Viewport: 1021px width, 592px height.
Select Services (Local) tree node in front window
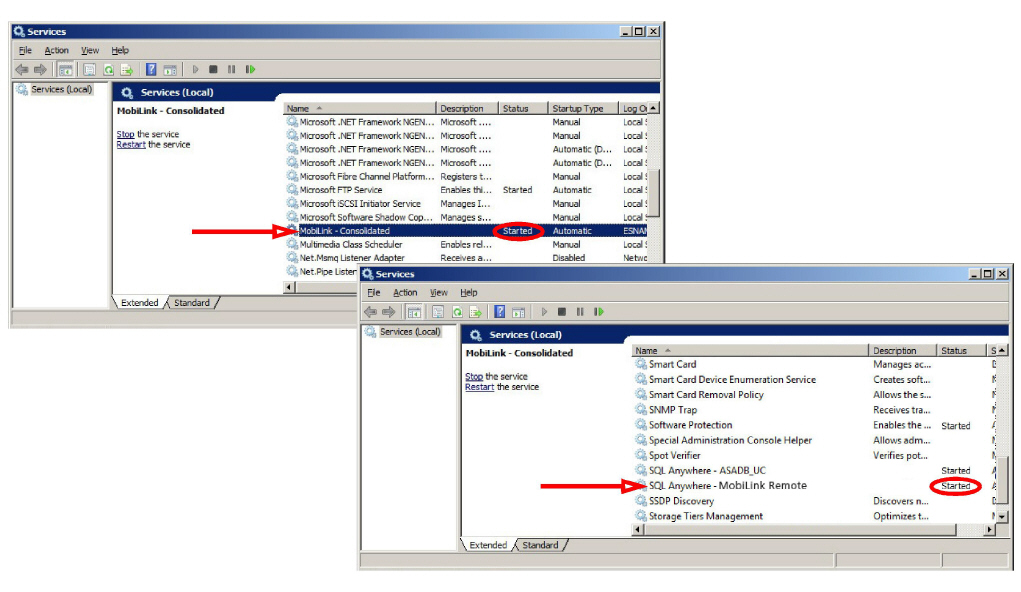pyautogui.click(x=410, y=331)
